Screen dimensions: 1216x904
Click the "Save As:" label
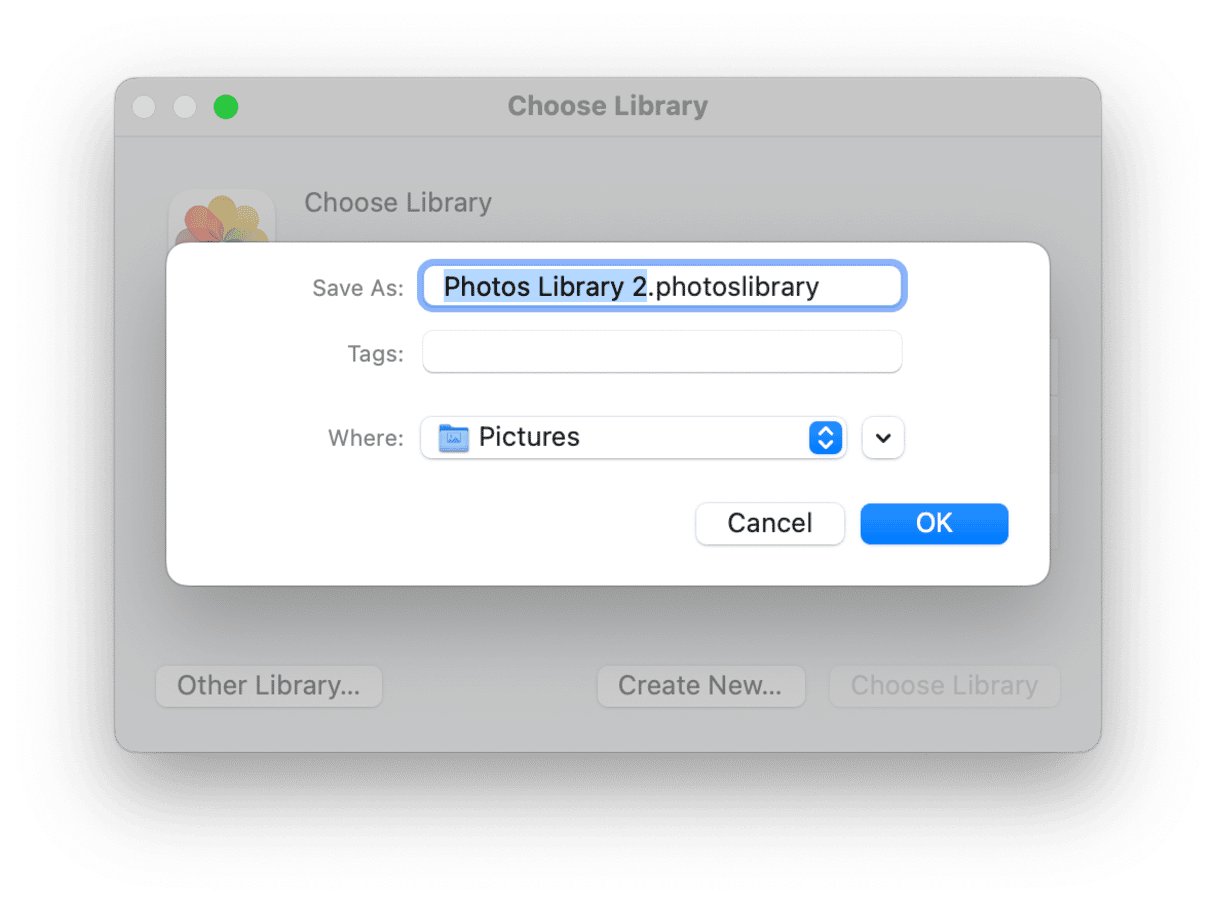pyautogui.click(x=358, y=288)
